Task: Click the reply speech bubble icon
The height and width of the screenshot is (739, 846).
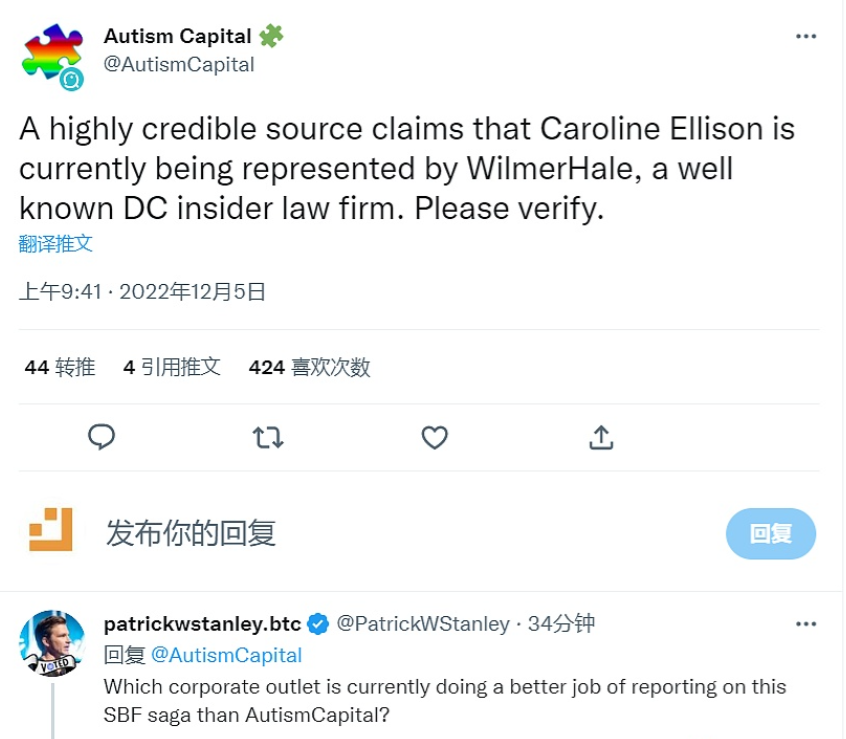Action: click(102, 437)
